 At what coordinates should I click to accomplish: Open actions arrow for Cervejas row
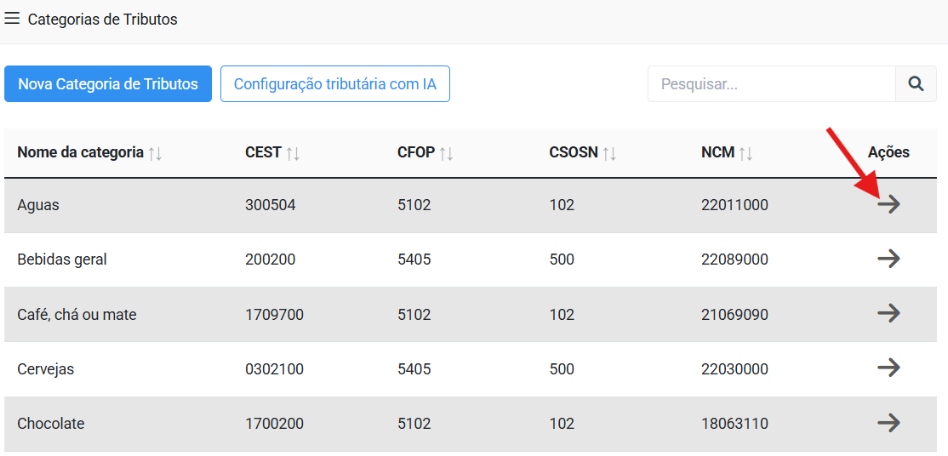(888, 368)
